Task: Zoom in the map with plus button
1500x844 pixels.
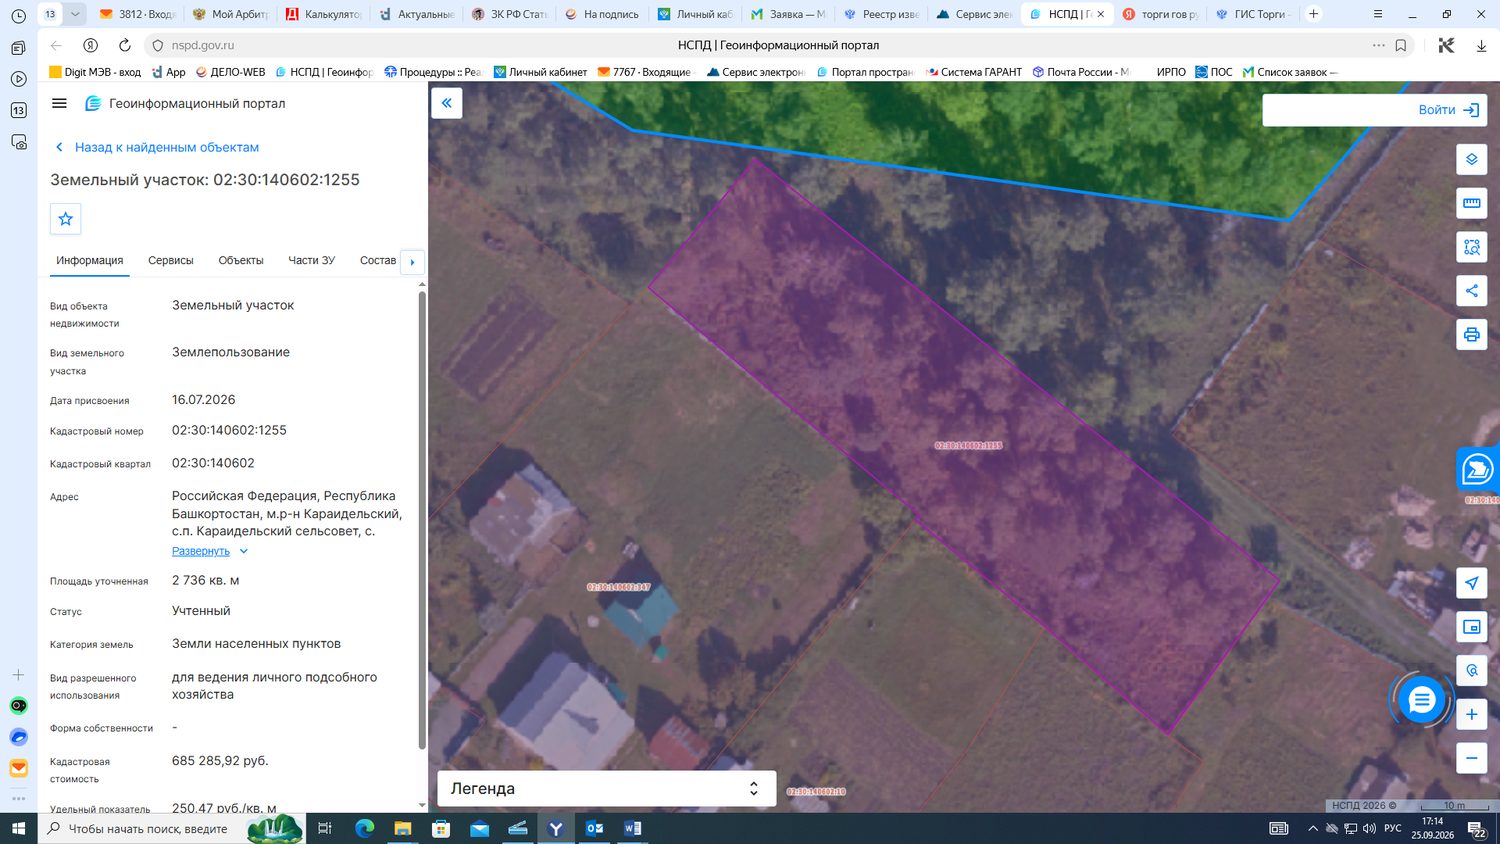Action: (x=1471, y=714)
